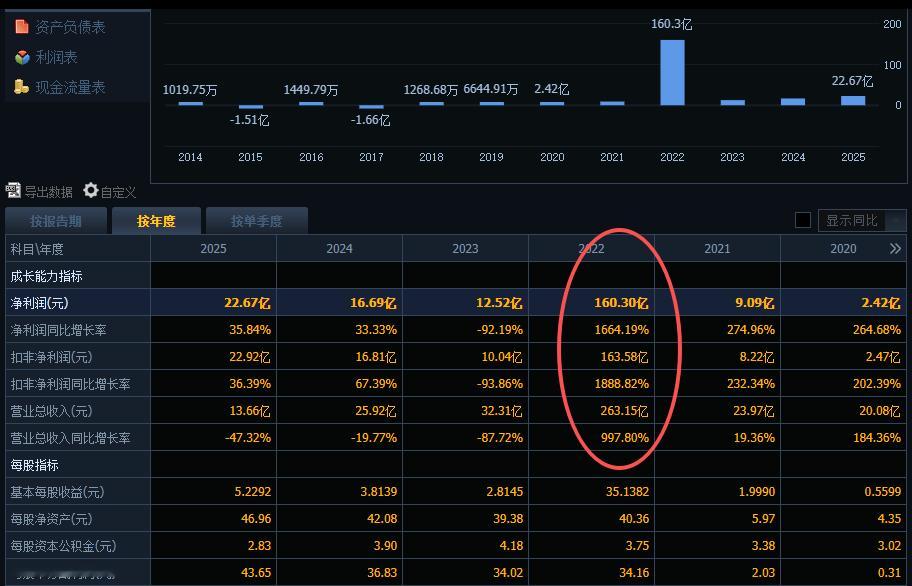
Task: Click the 2023 column header
Action: click(465, 249)
